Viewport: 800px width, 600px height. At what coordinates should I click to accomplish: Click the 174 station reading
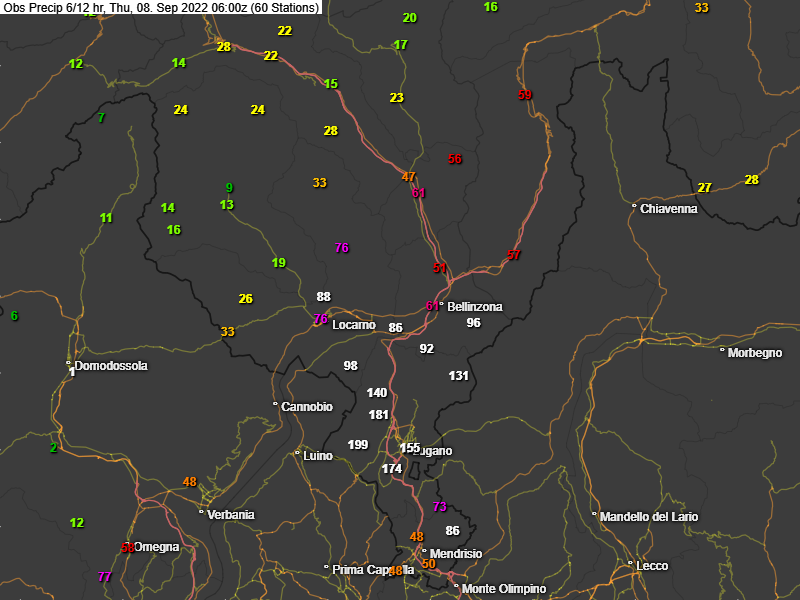[x=391, y=468]
